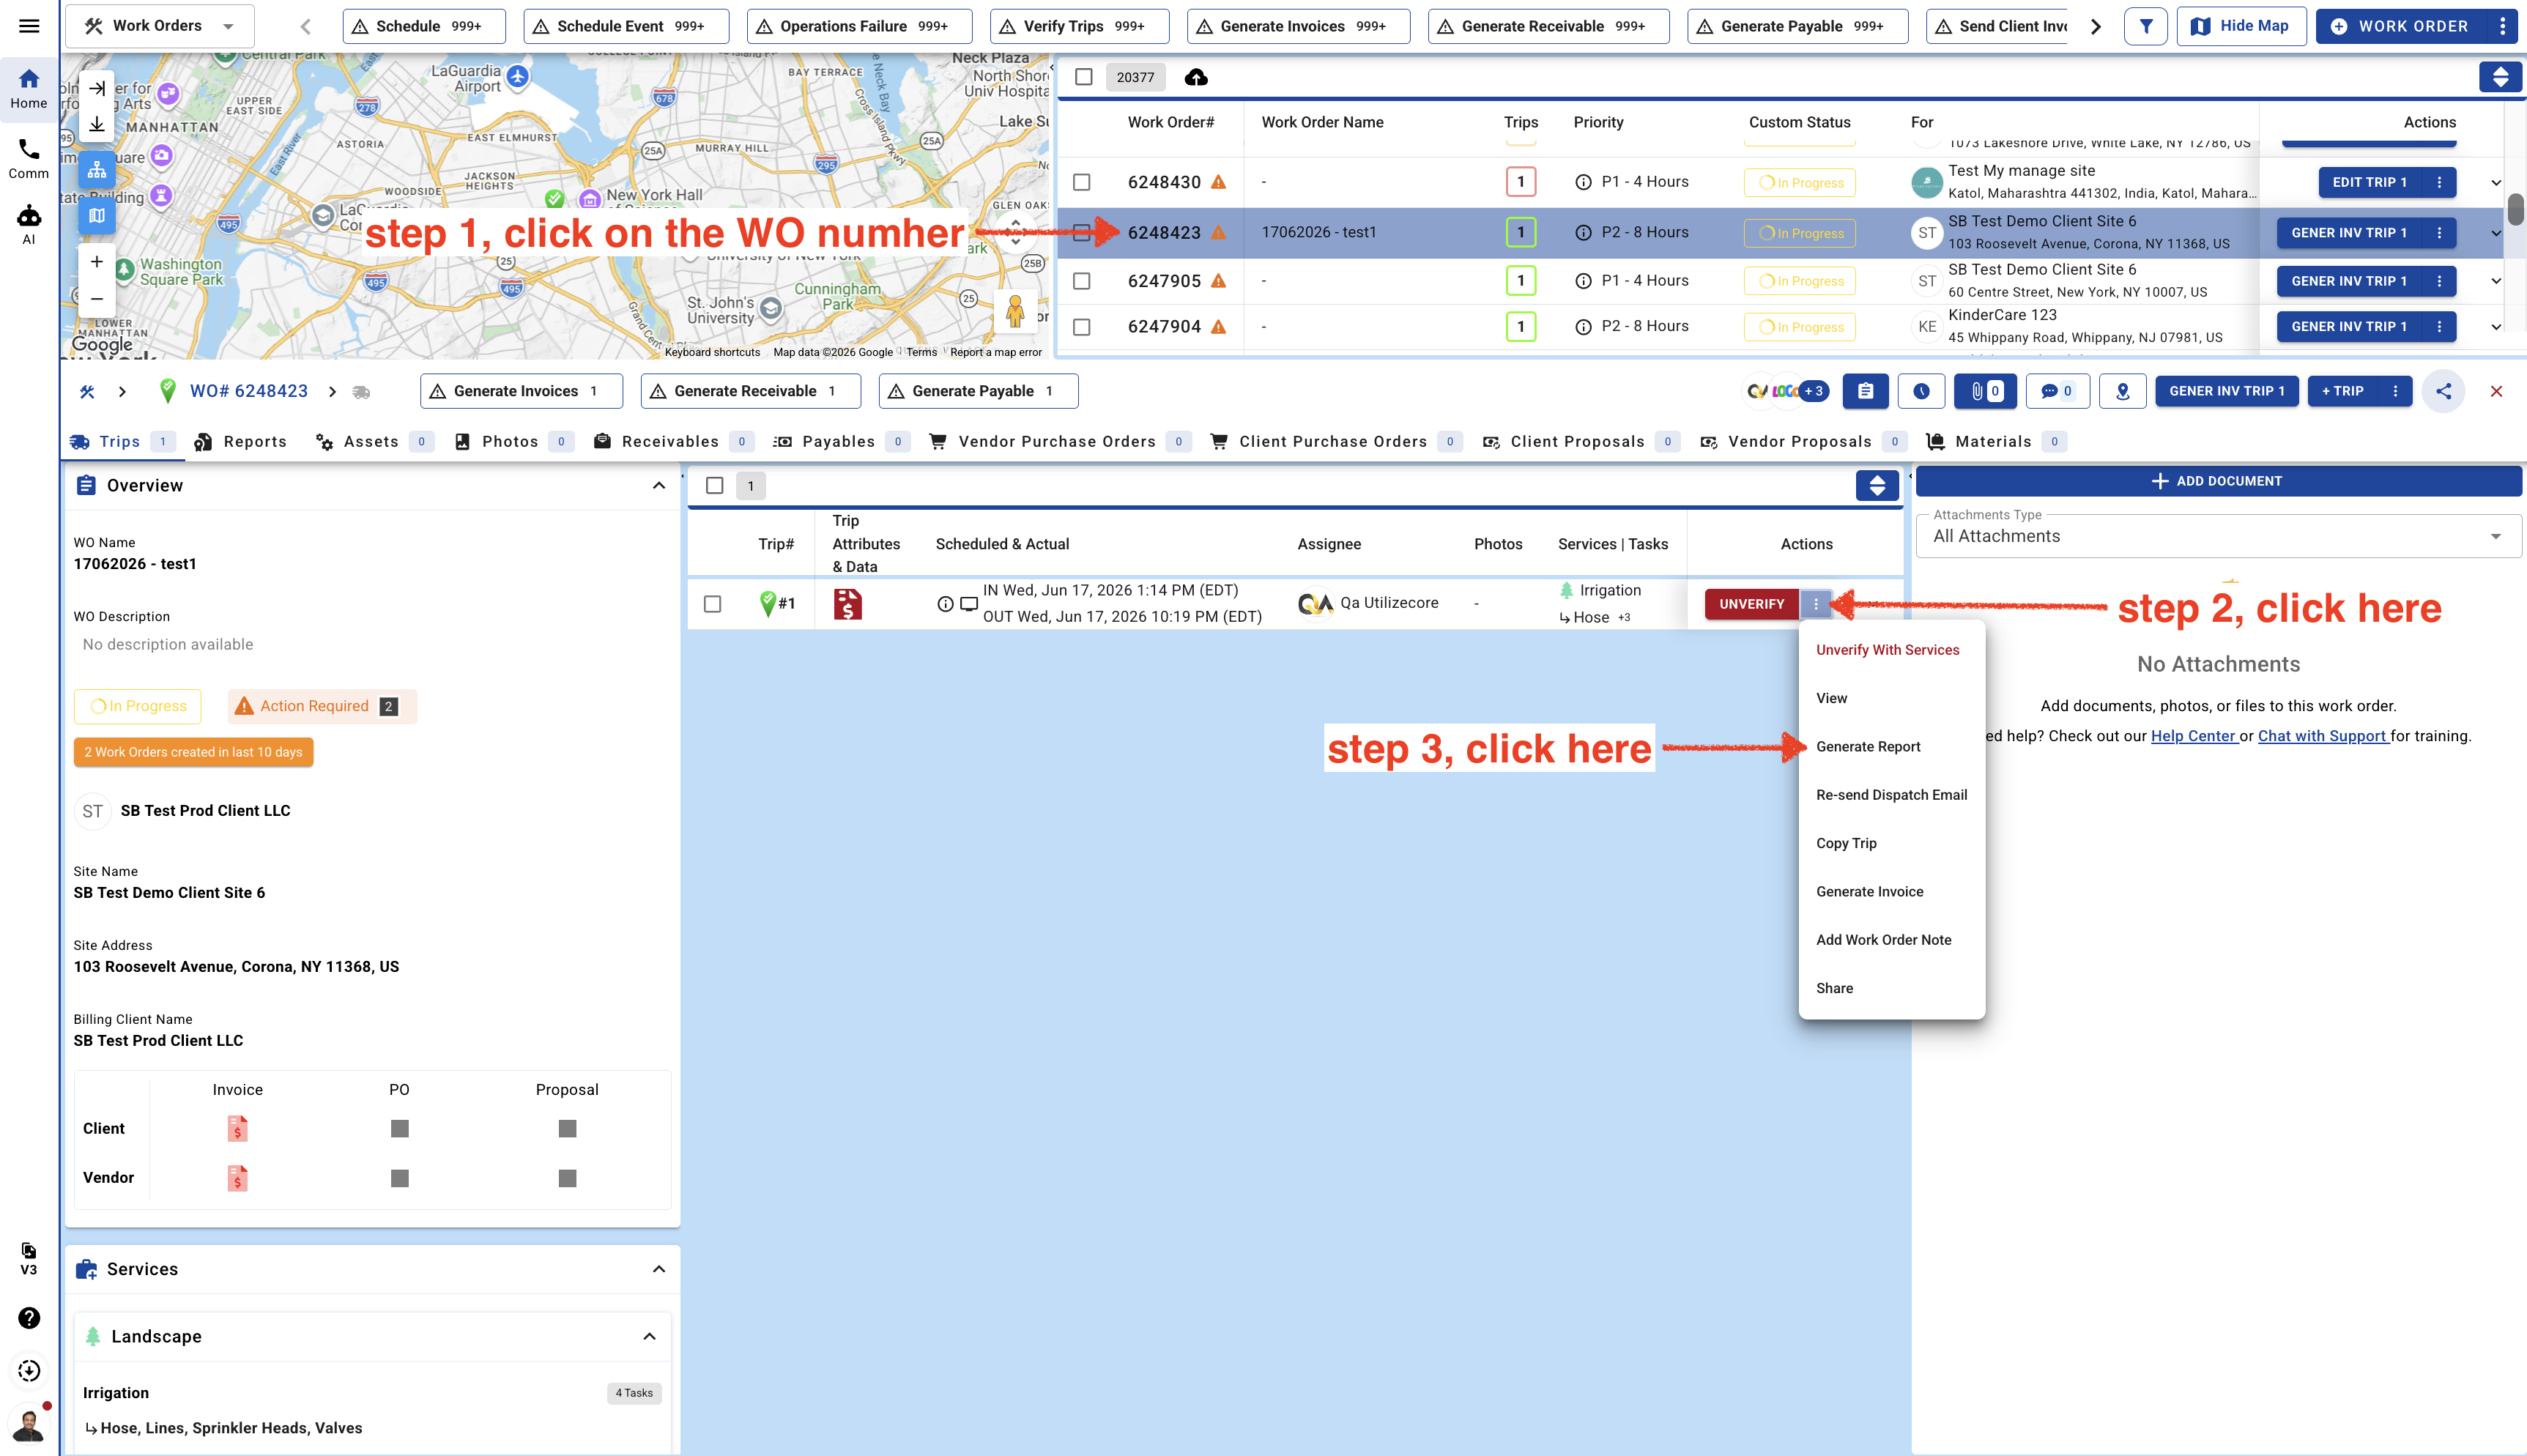Choose Unverify With Services menu item

coord(1887,650)
